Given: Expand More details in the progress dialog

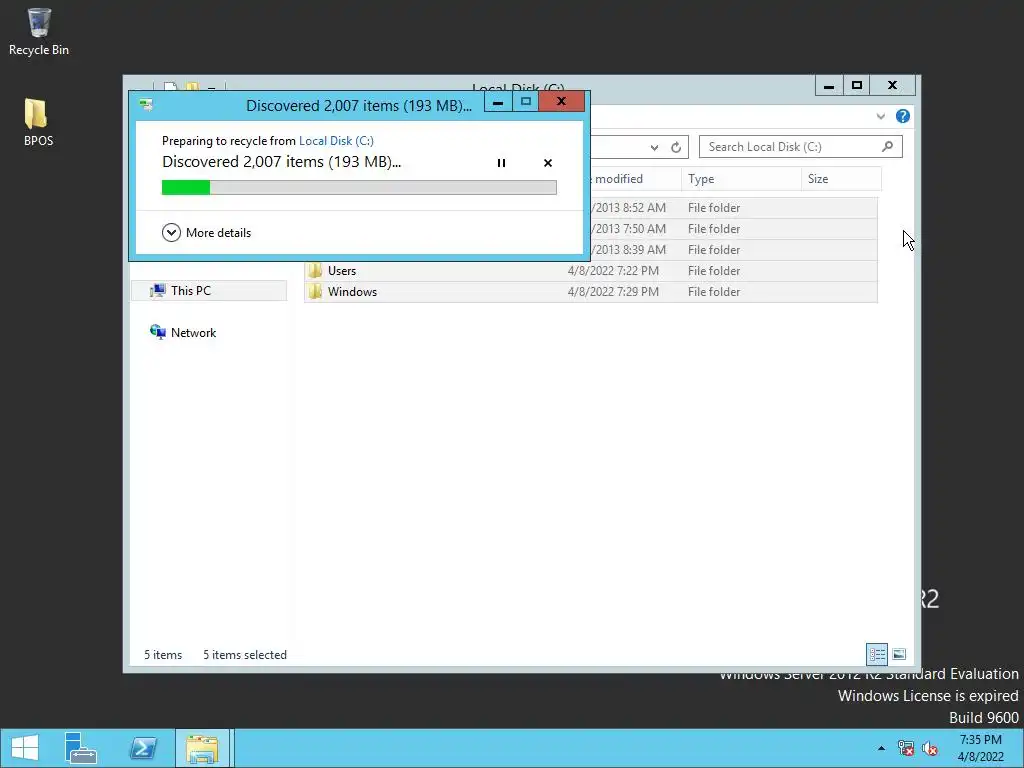Looking at the screenshot, I should click(206, 232).
